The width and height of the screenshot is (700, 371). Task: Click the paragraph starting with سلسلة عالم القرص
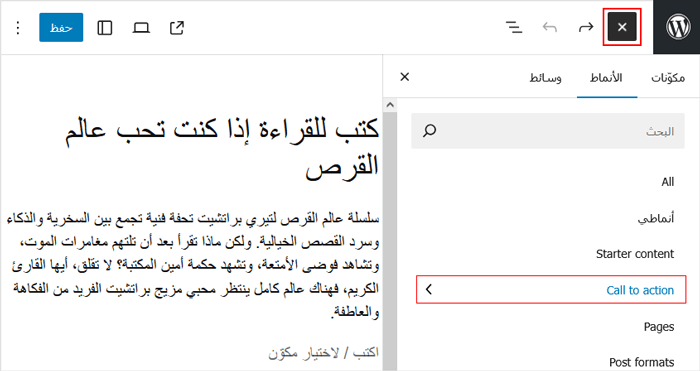(193, 265)
